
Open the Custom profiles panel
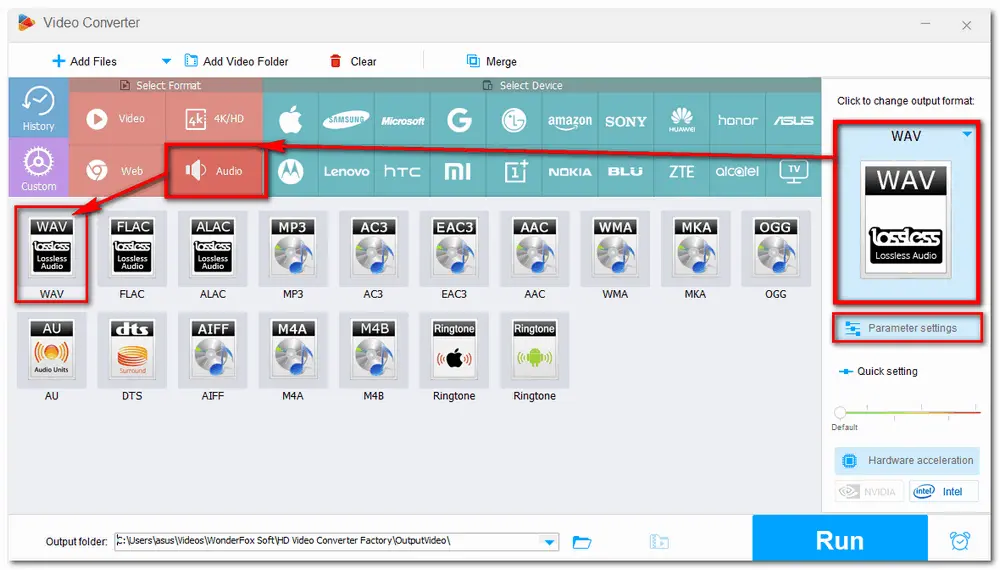pyautogui.click(x=38, y=168)
